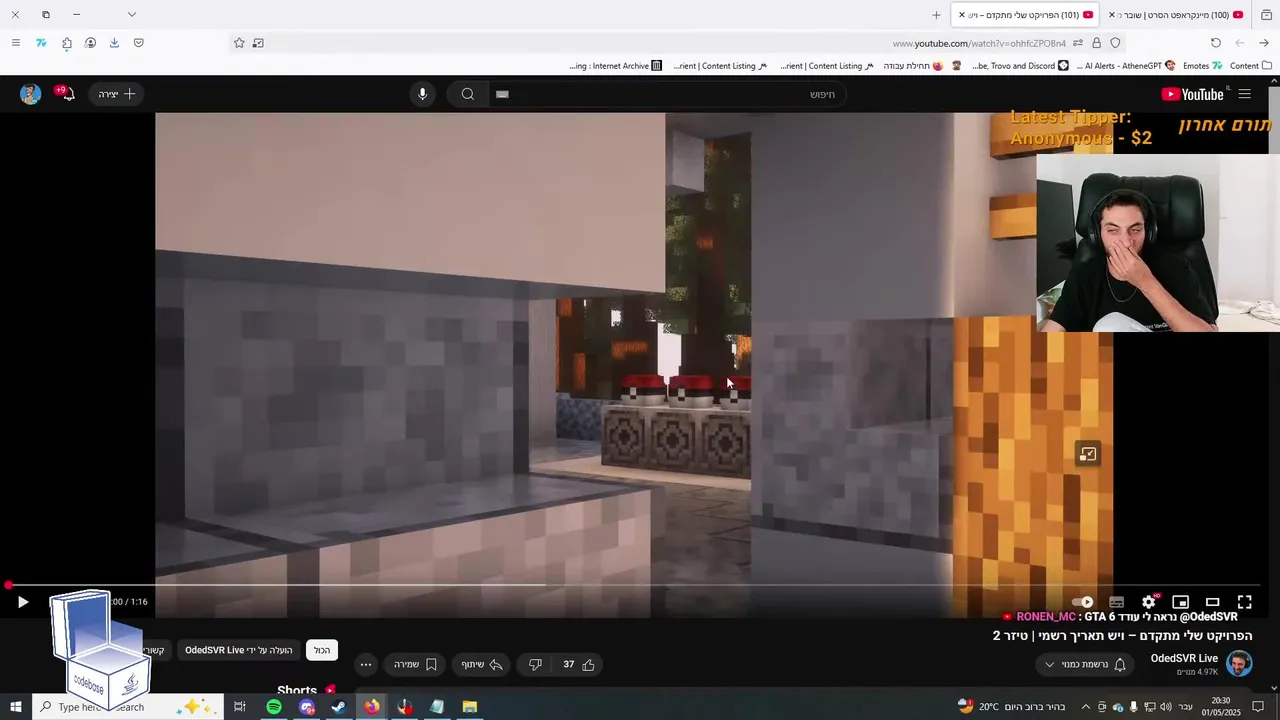Go to YouTube home via logo
This screenshot has height=720, width=1280.
(1192, 94)
